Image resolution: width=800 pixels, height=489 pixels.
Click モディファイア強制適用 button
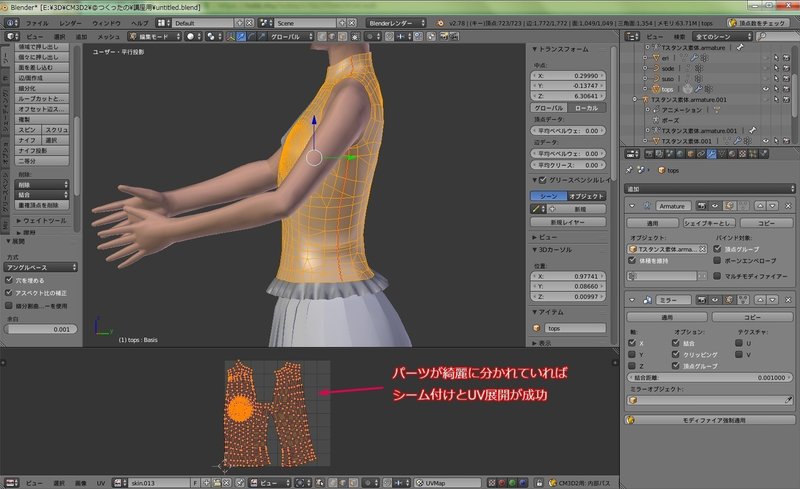point(710,420)
